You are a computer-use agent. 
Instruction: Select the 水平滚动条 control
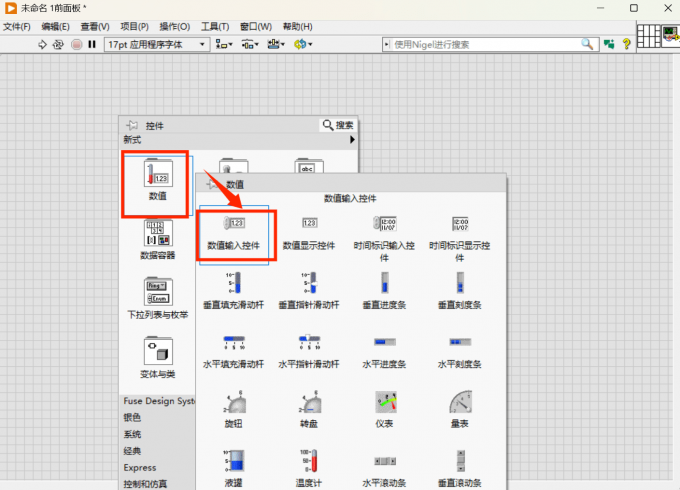(384, 468)
